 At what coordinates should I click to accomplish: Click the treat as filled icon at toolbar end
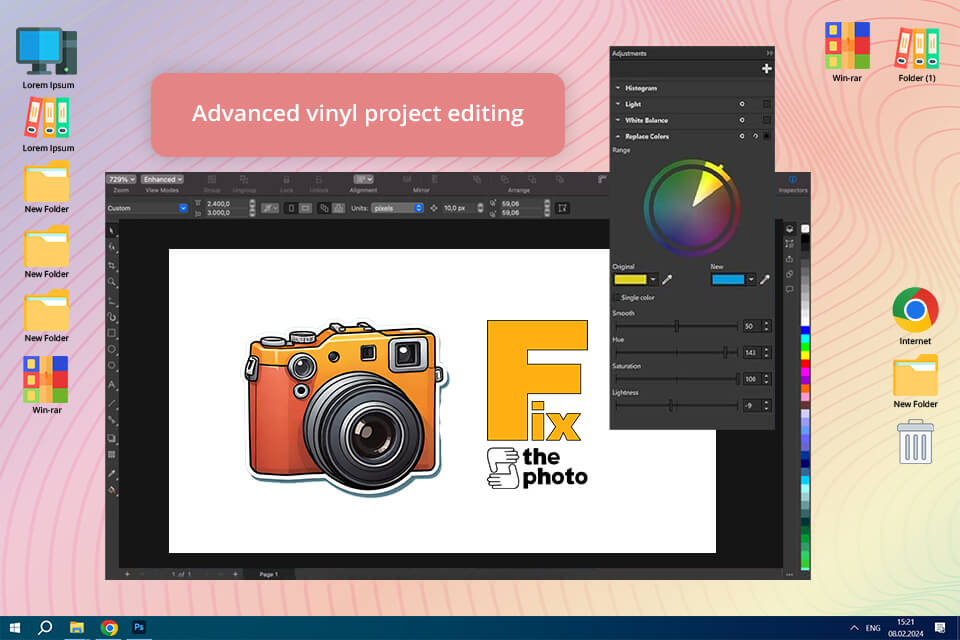pyautogui.click(x=563, y=208)
